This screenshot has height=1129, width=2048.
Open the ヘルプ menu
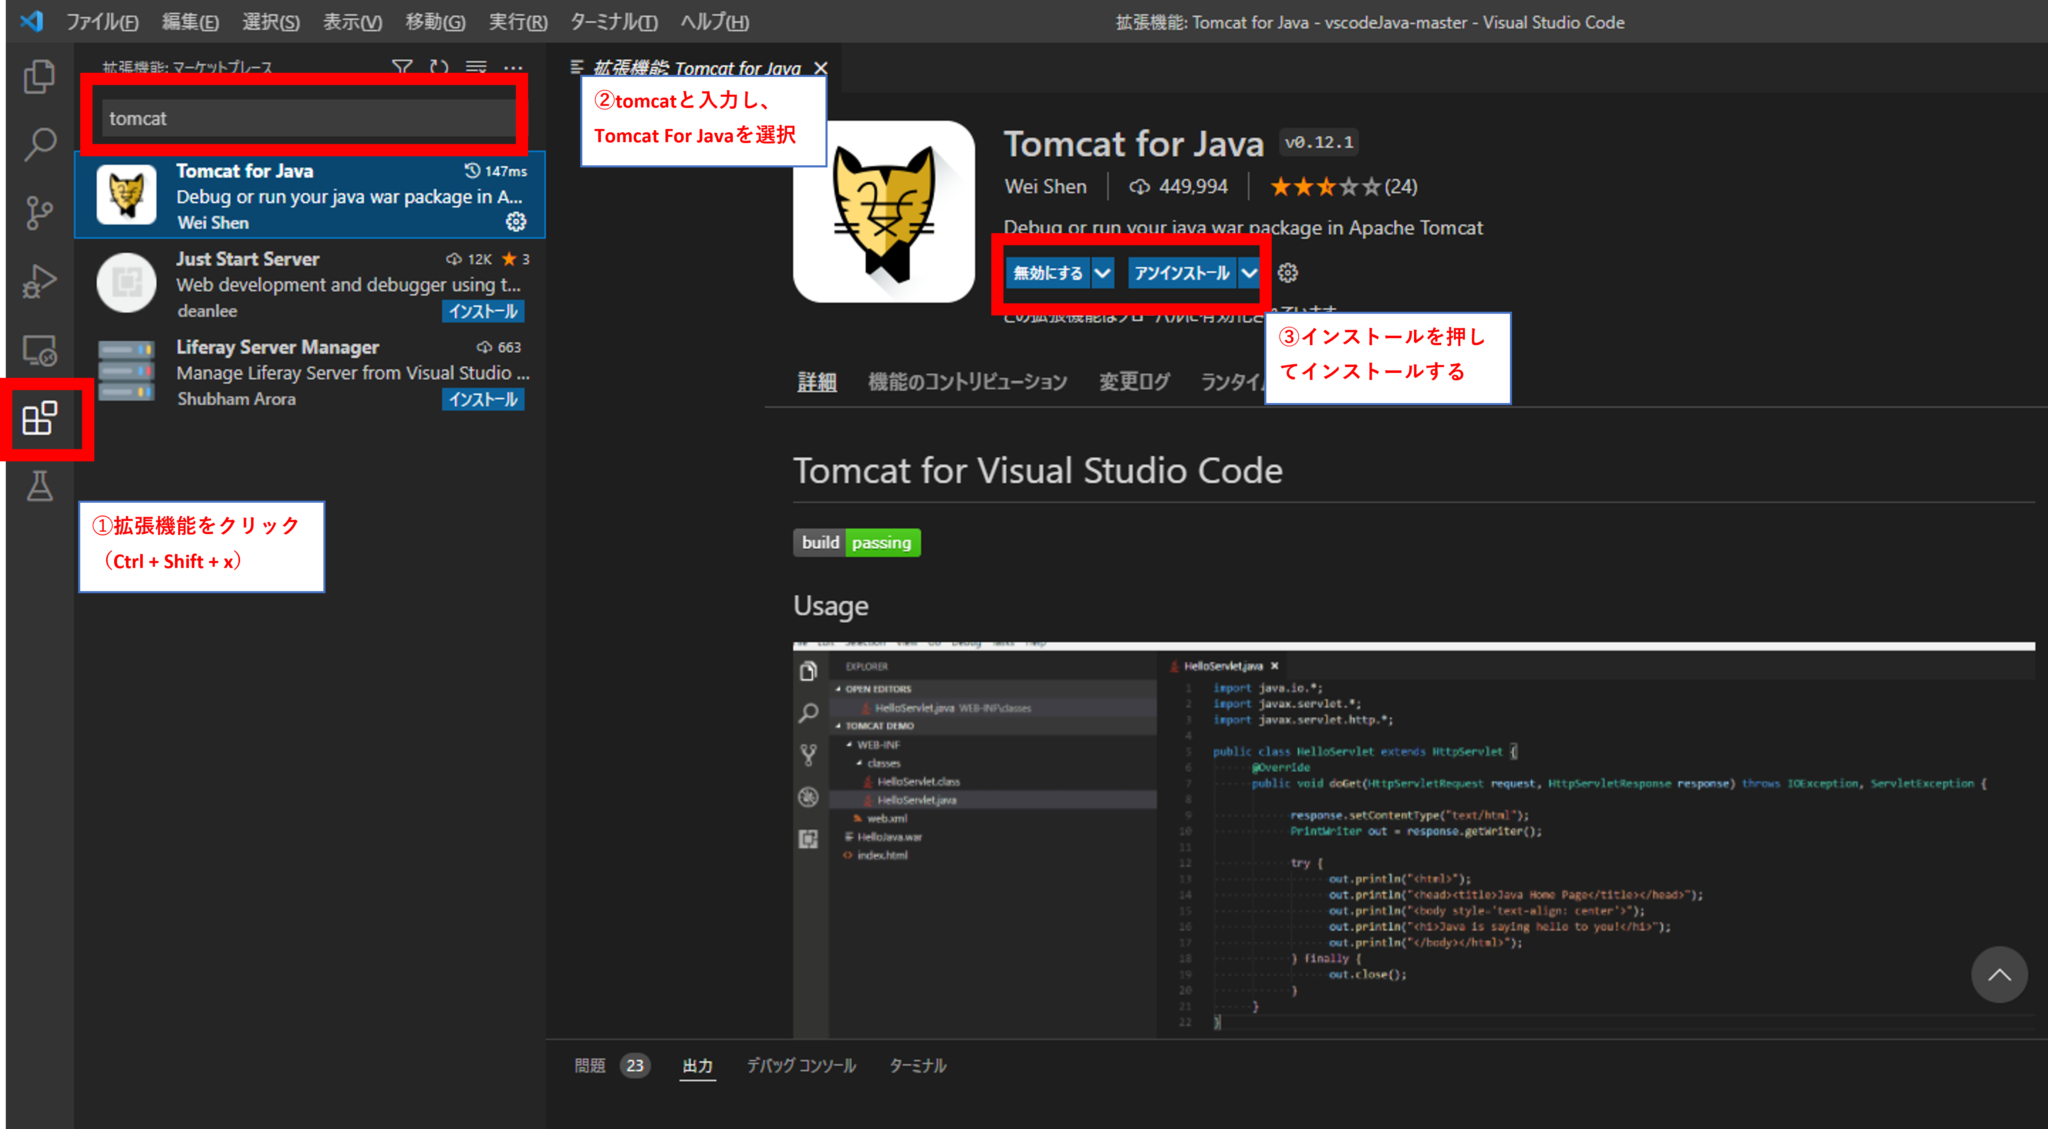point(713,21)
